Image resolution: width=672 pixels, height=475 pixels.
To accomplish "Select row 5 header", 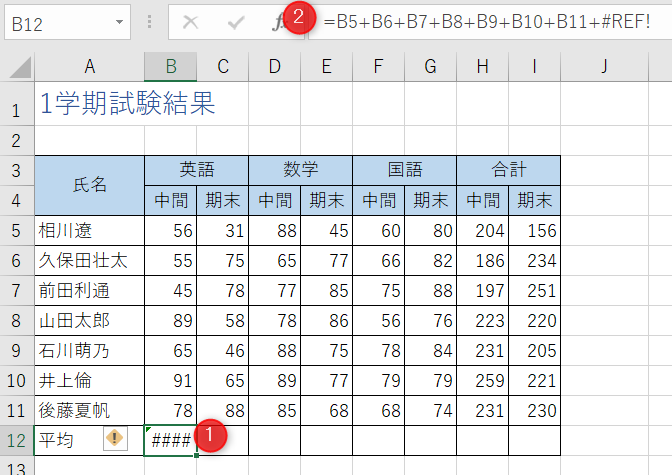I will (16, 230).
